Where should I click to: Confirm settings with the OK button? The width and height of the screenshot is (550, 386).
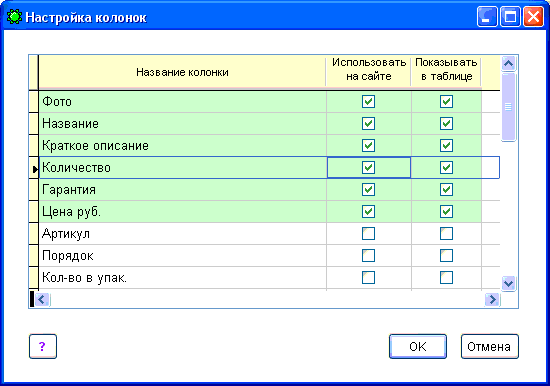[x=418, y=346]
